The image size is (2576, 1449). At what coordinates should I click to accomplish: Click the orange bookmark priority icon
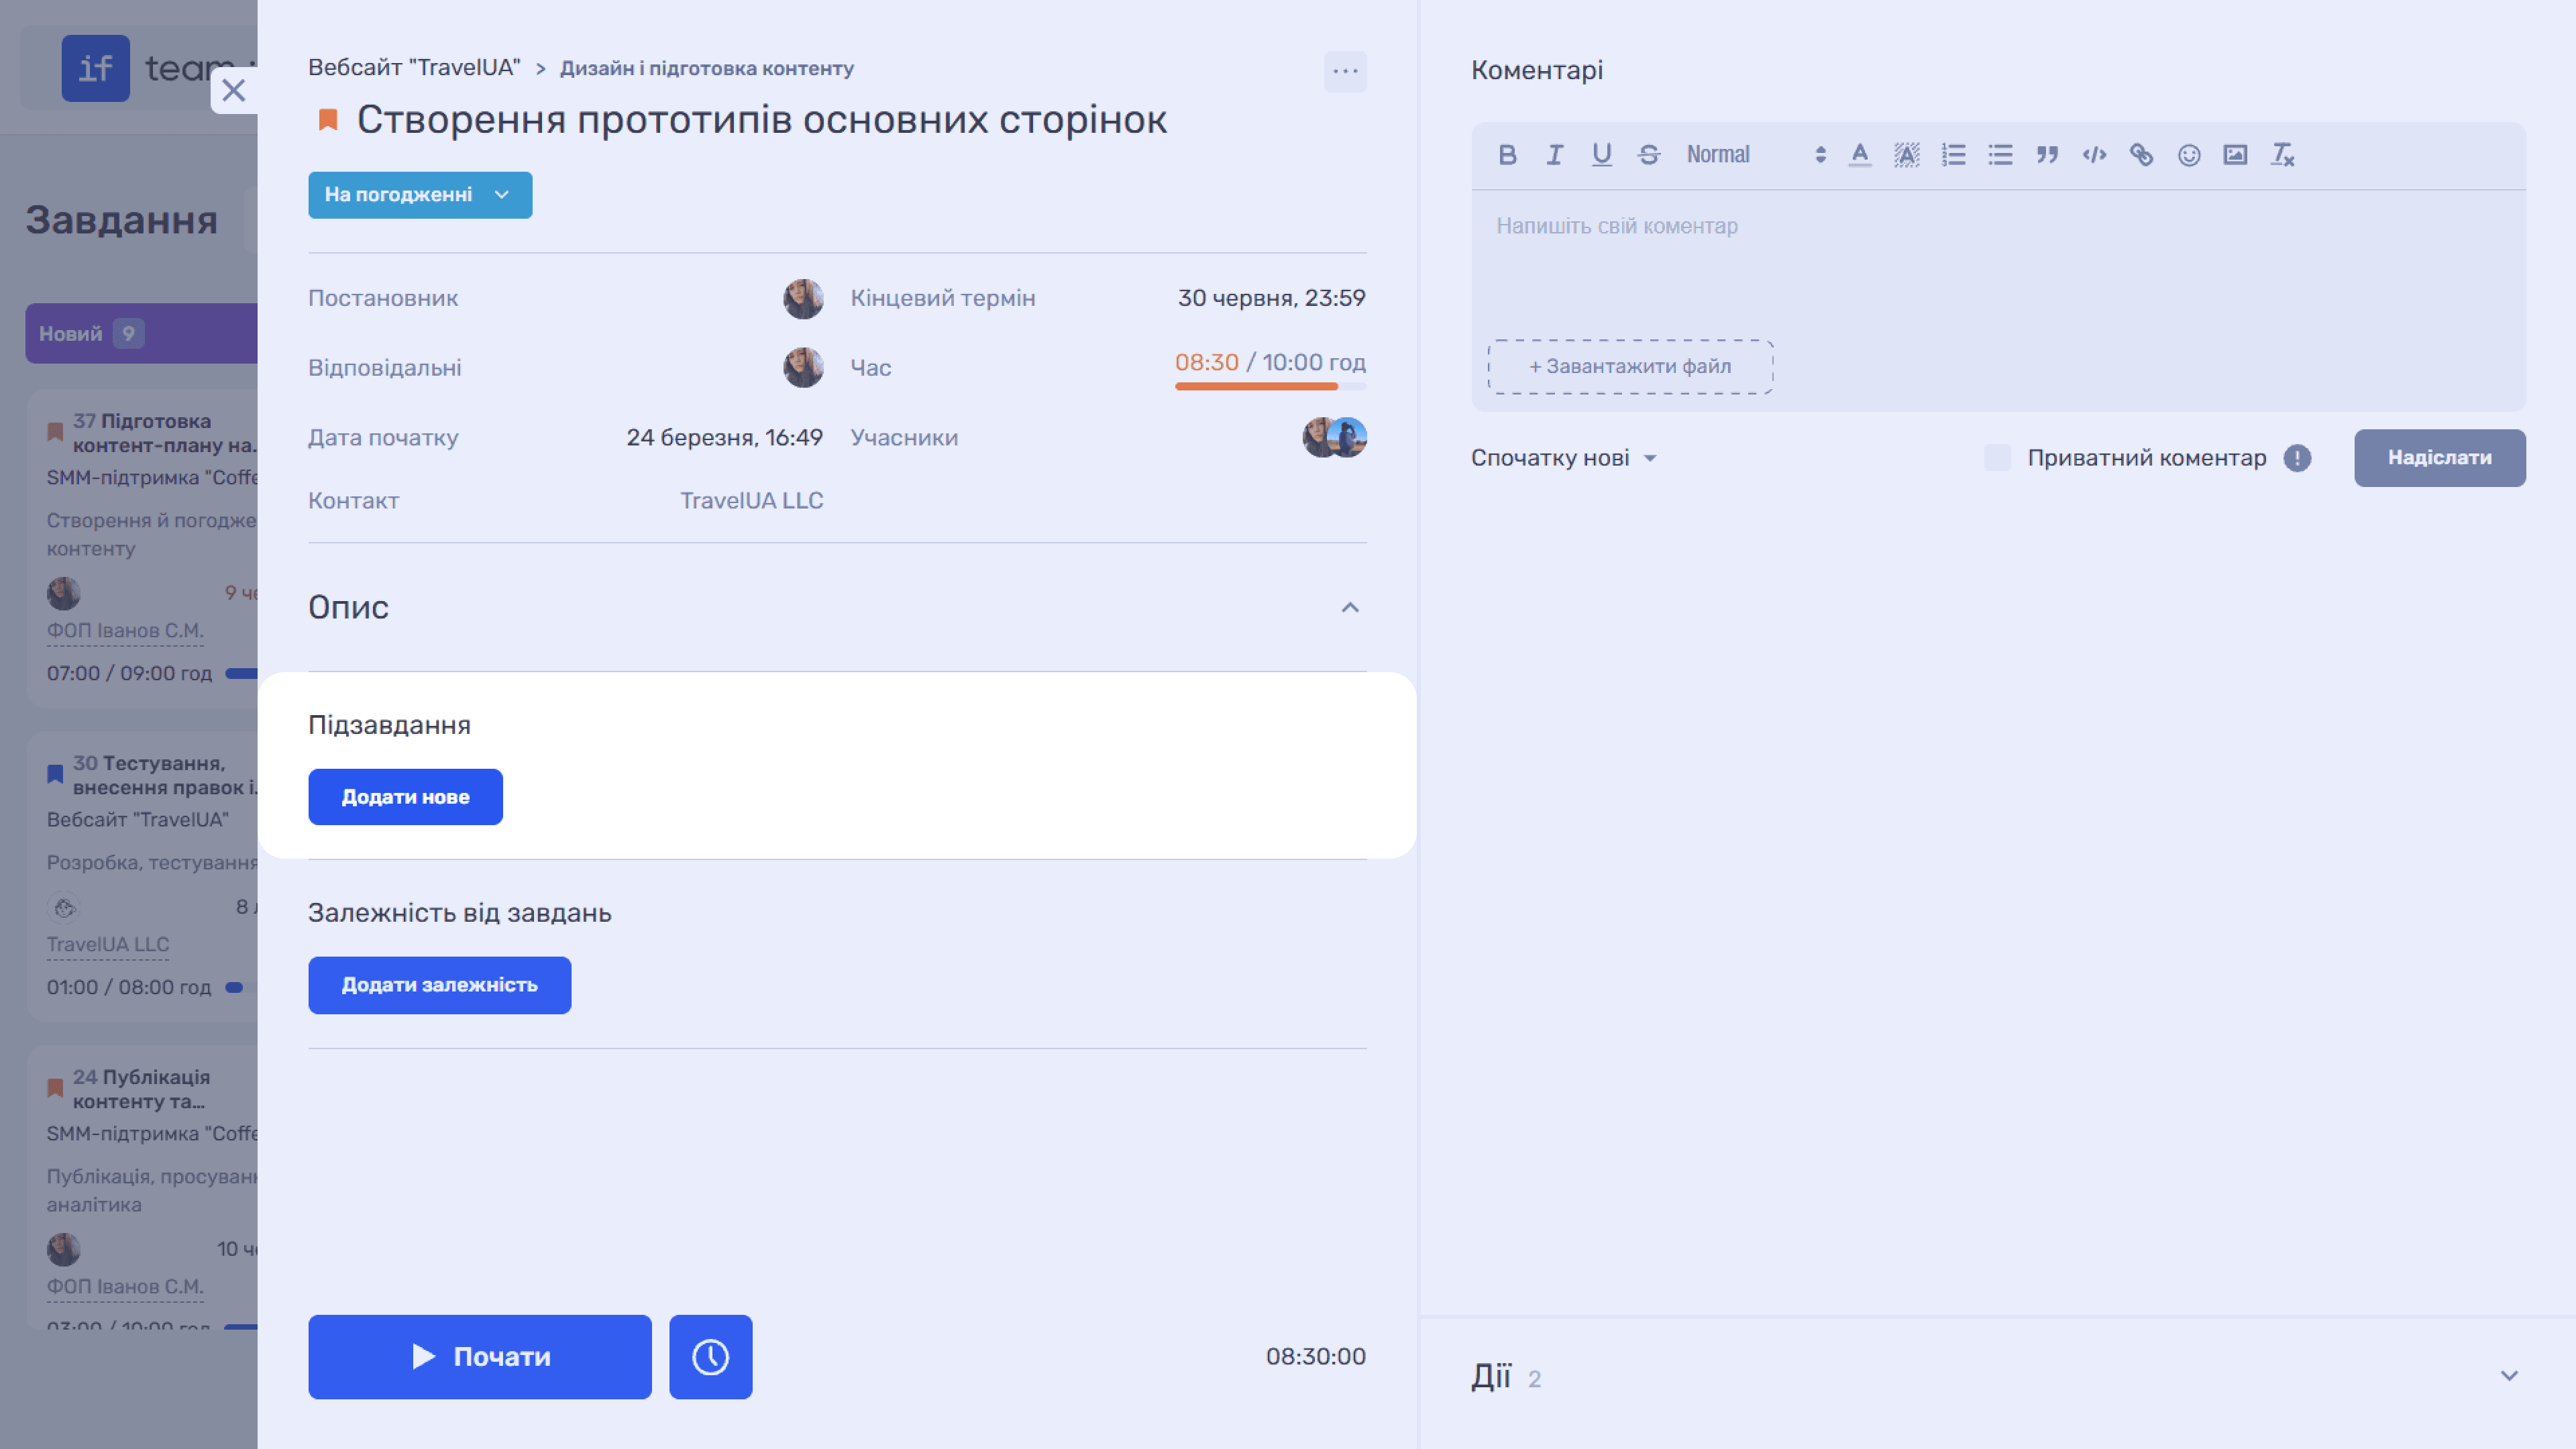click(x=328, y=120)
